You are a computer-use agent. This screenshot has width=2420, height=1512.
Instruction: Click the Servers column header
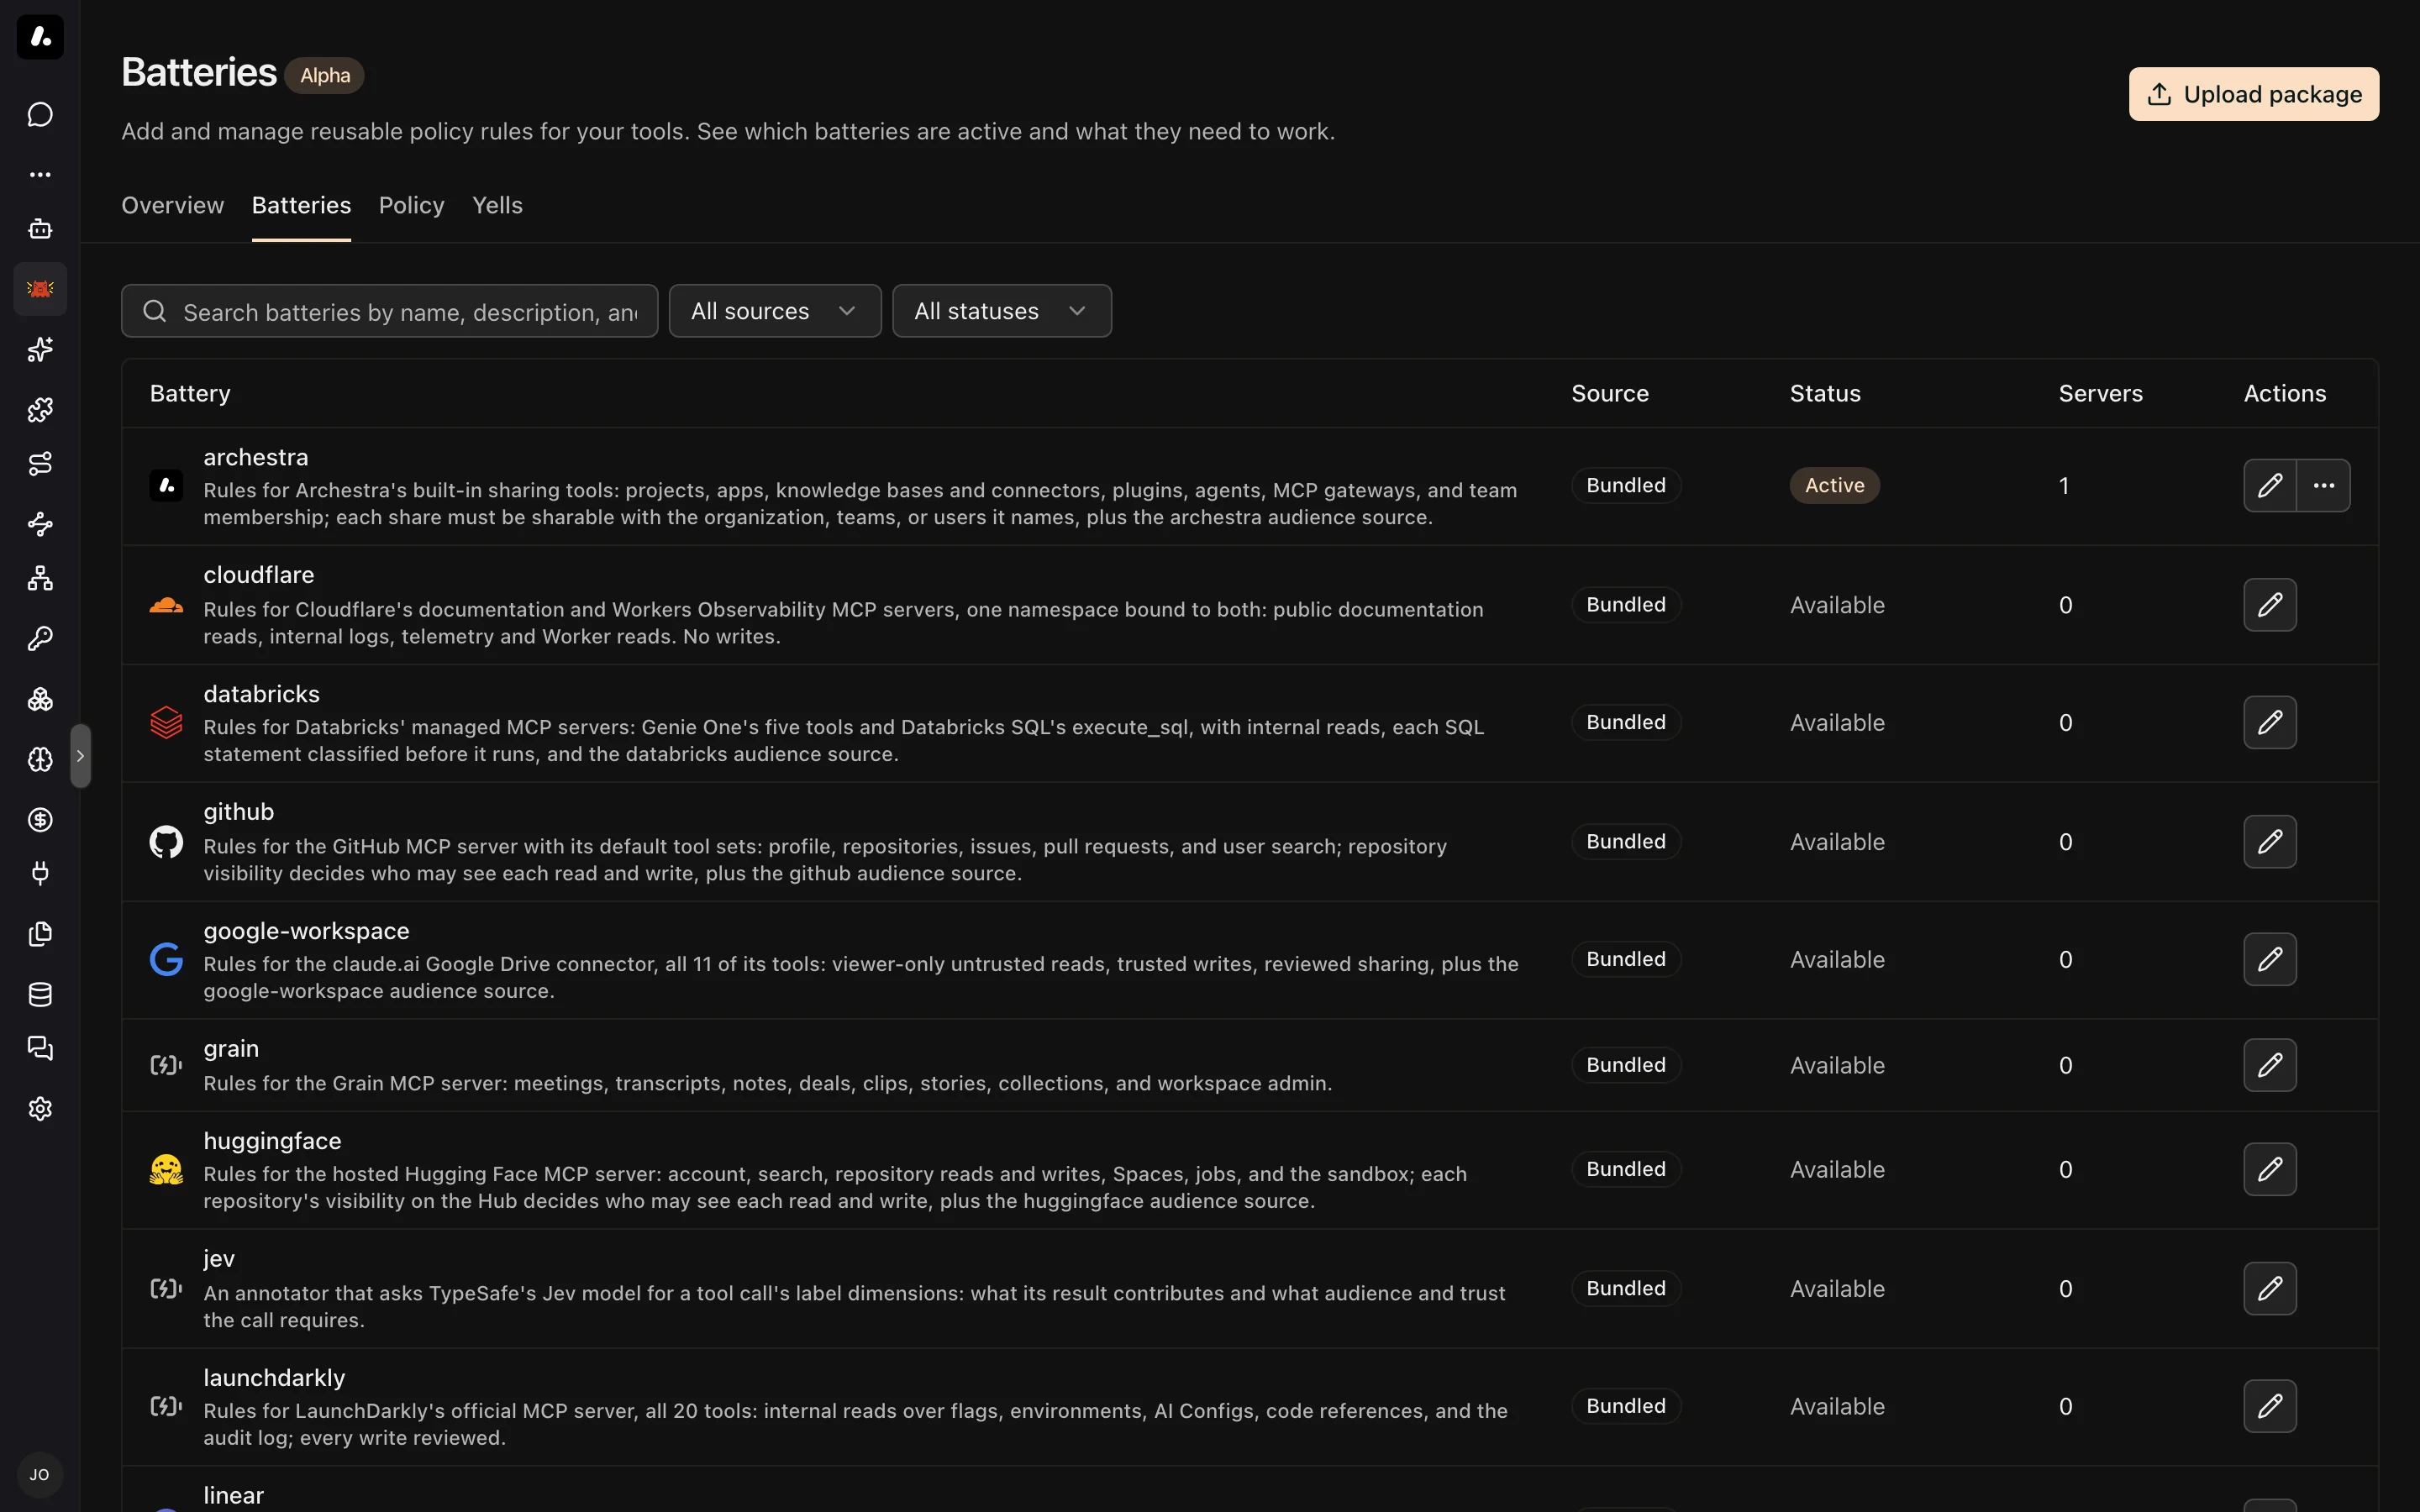click(2100, 393)
